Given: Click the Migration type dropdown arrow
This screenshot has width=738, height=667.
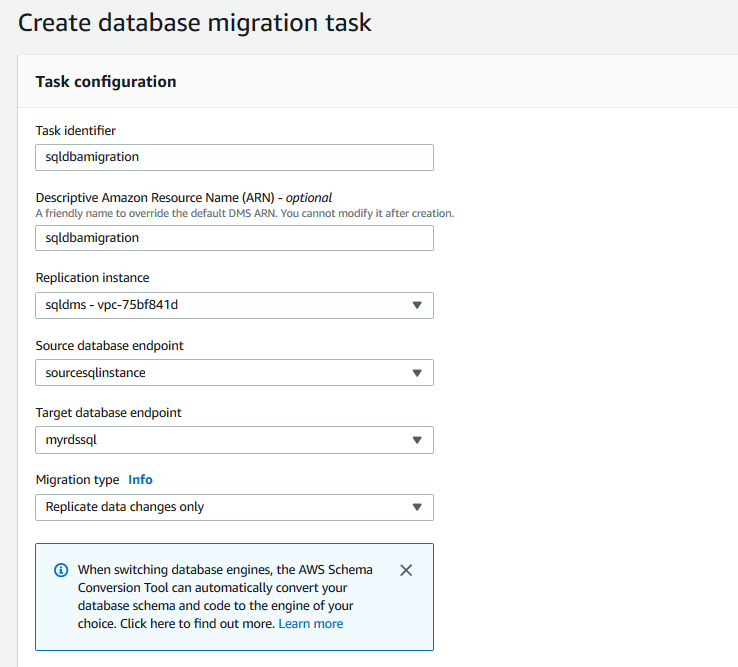Looking at the screenshot, I should click(x=417, y=507).
